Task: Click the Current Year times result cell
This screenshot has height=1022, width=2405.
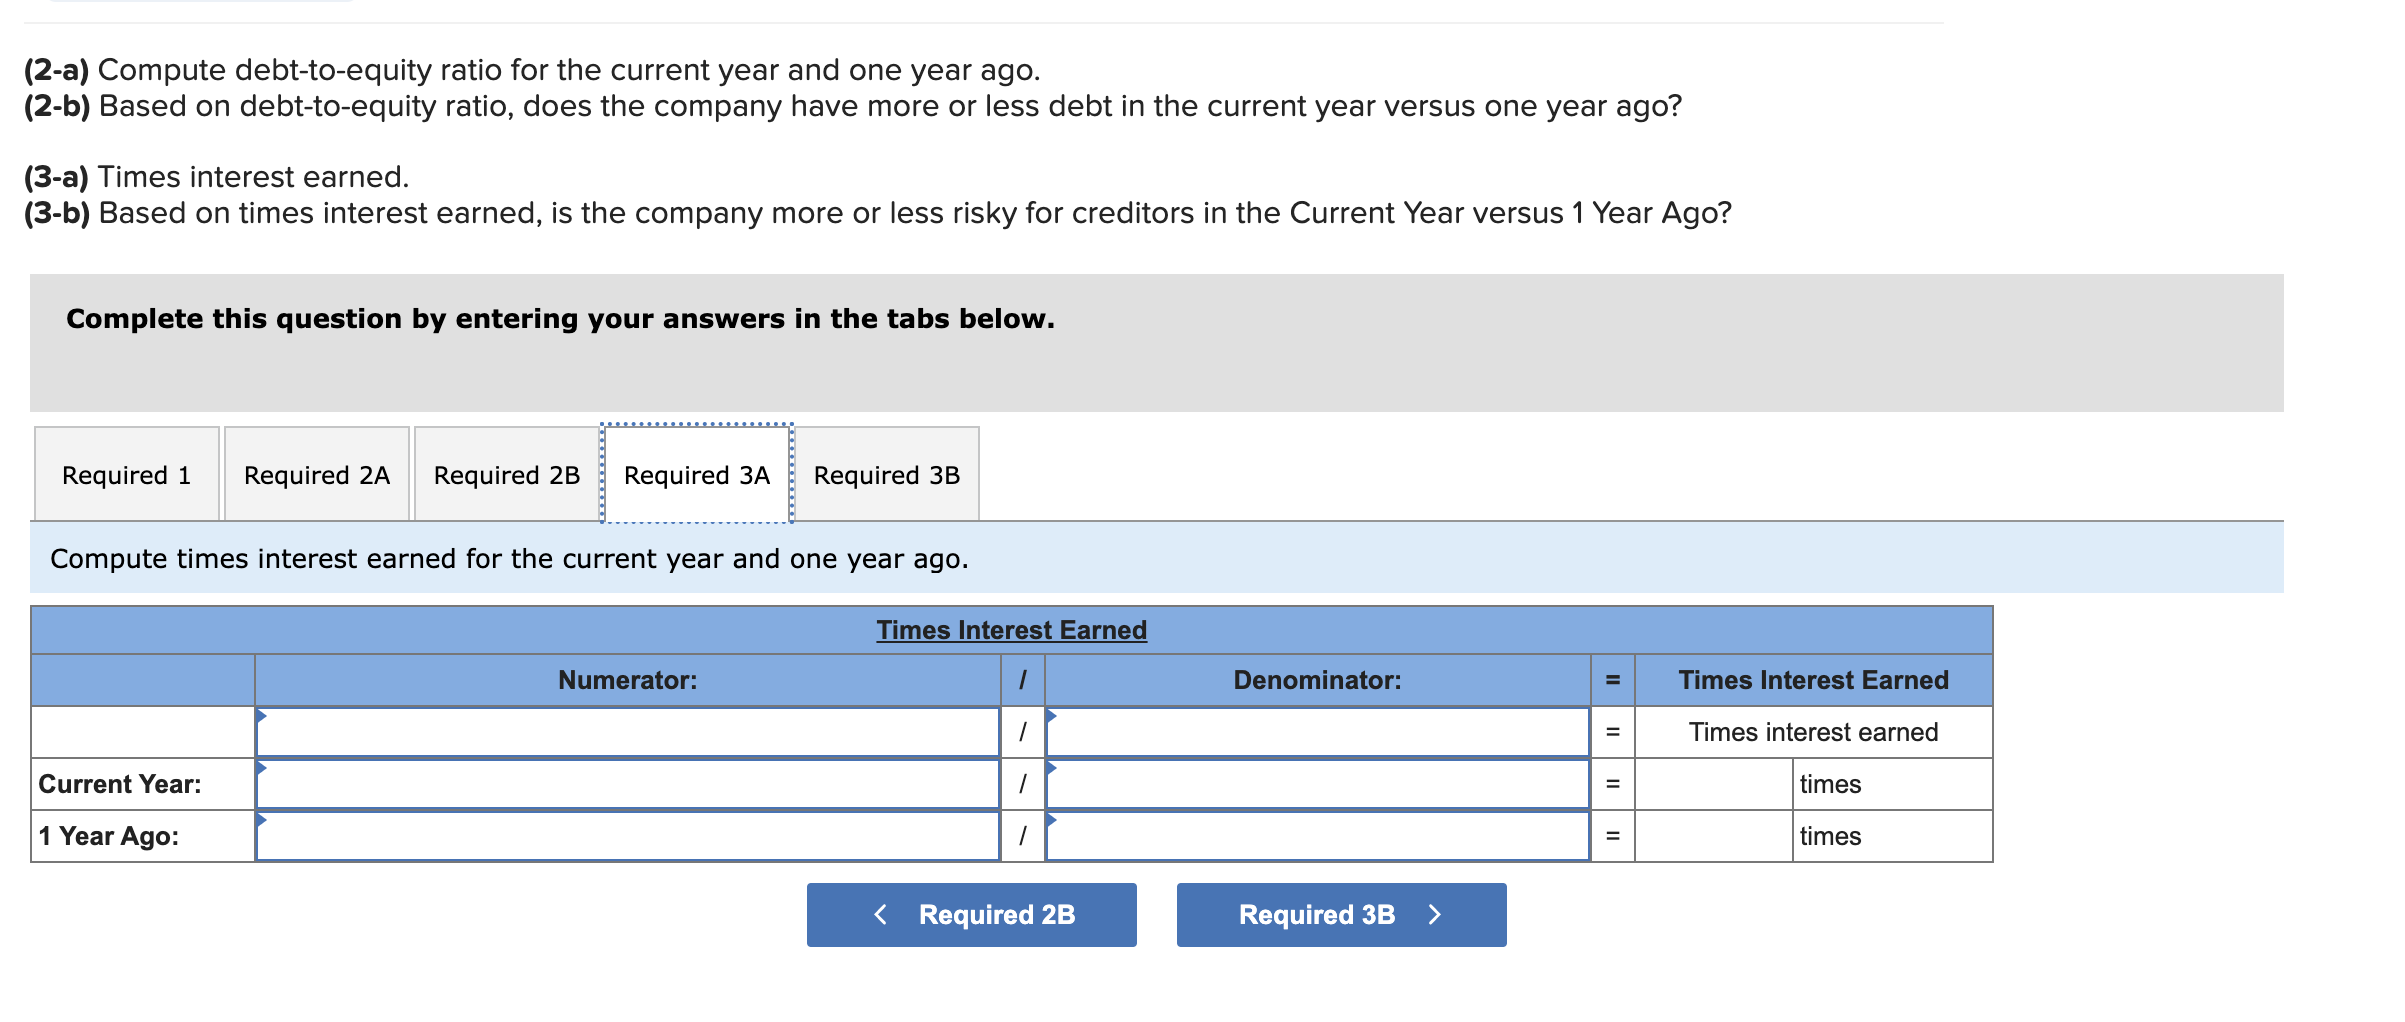Action: pos(1712,784)
